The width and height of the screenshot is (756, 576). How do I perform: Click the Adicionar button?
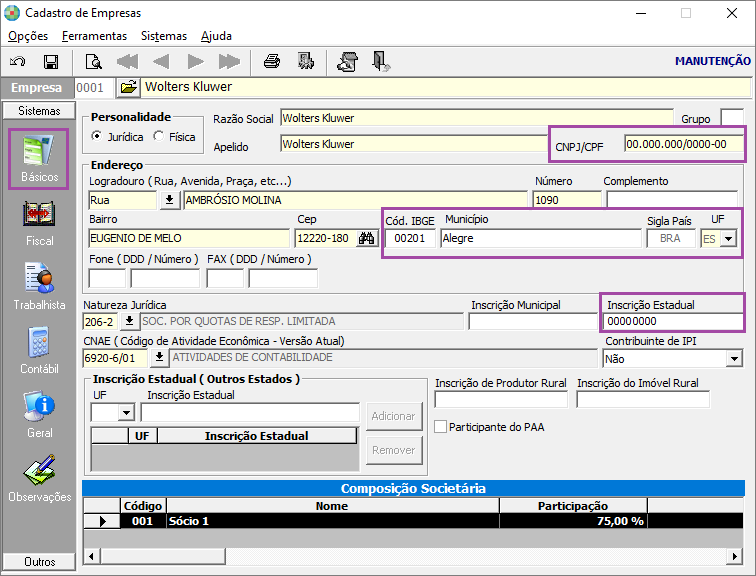tap(393, 416)
